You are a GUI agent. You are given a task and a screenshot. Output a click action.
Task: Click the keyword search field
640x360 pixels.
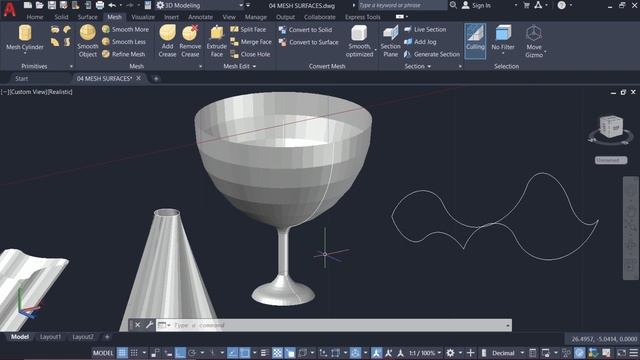pos(402,5)
